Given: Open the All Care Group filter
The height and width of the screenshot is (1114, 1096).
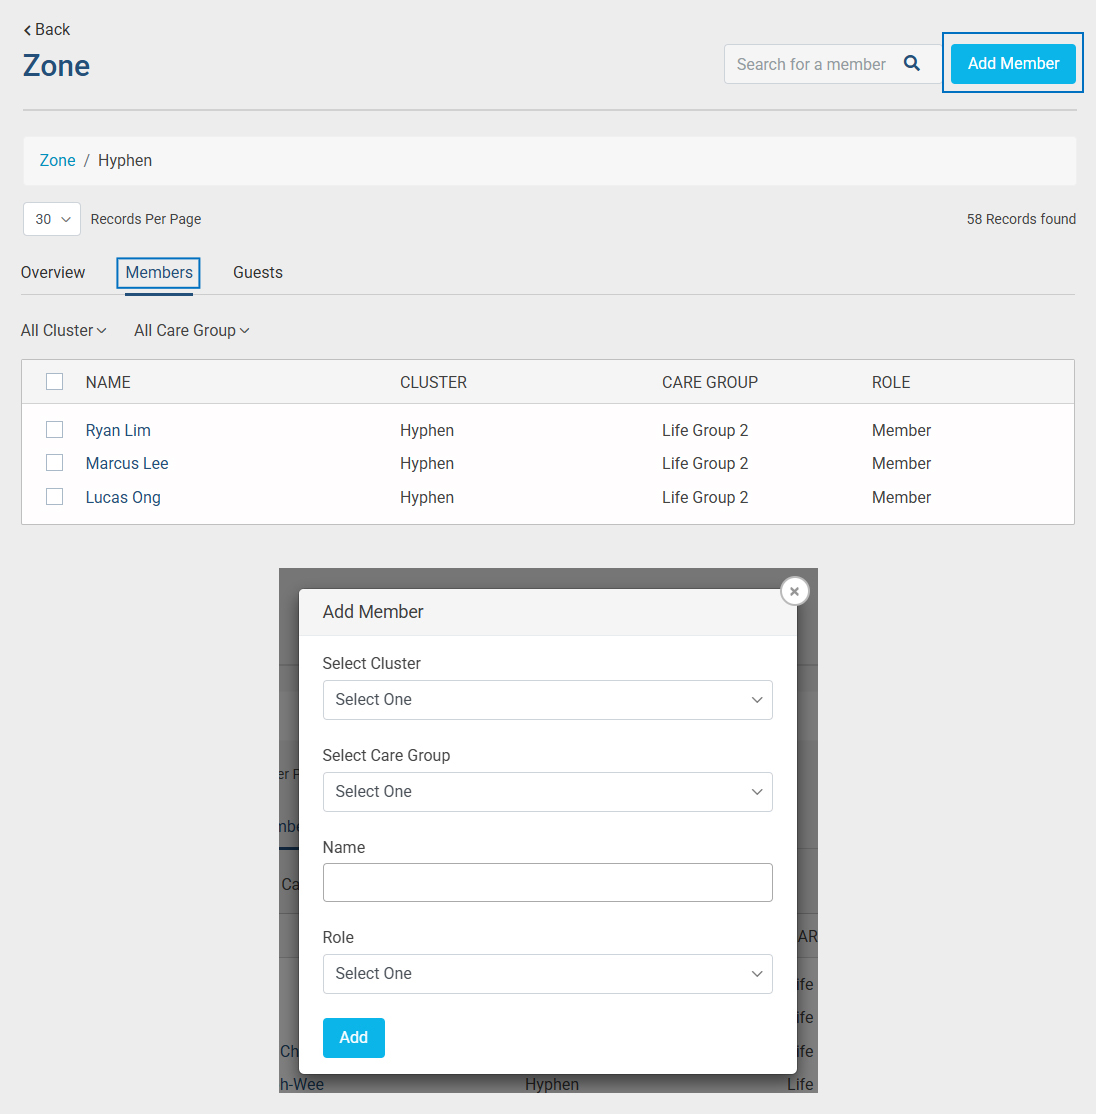Looking at the screenshot, I should pyautogui.click(x=191, y=331).
